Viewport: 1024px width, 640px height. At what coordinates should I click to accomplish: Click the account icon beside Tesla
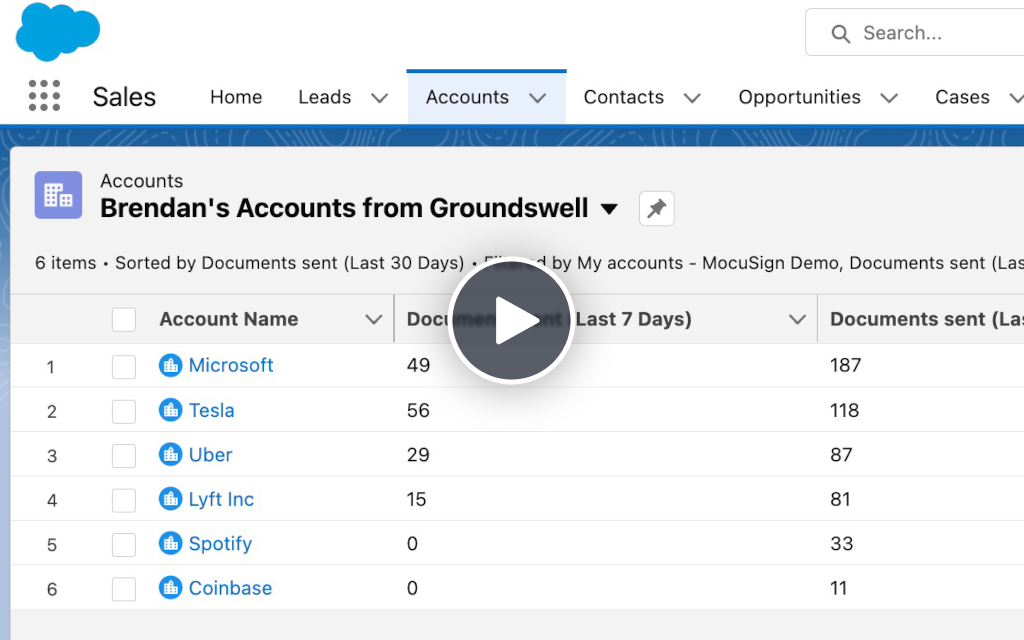pos(170,410)
